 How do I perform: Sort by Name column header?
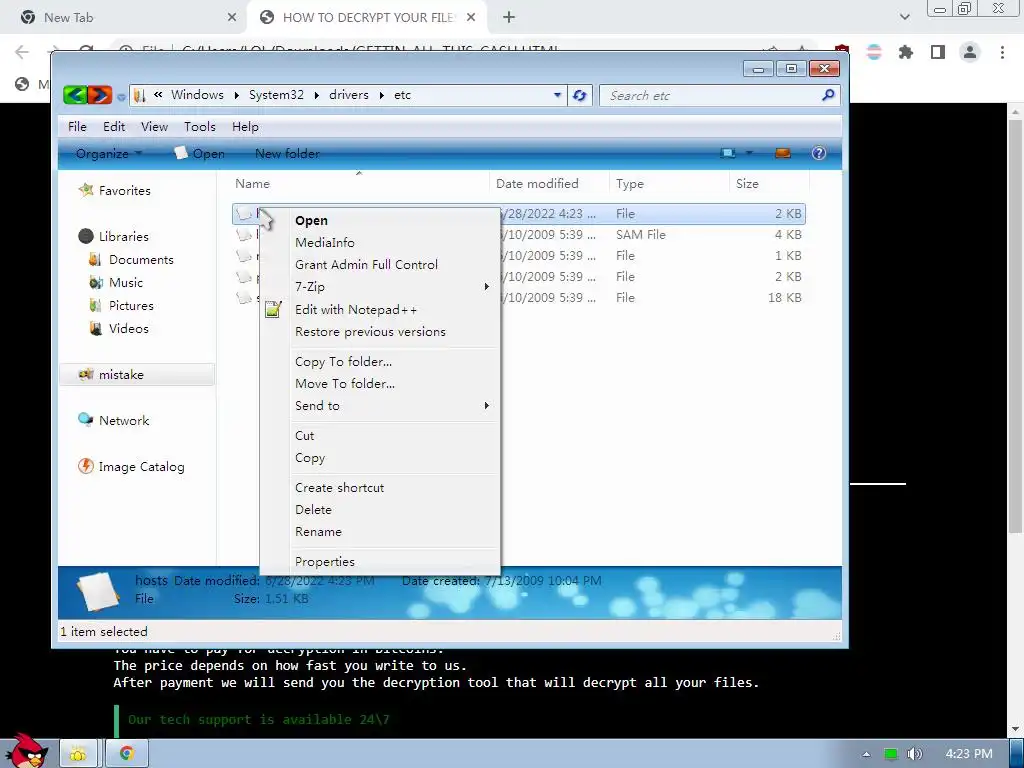coord(359,184)
